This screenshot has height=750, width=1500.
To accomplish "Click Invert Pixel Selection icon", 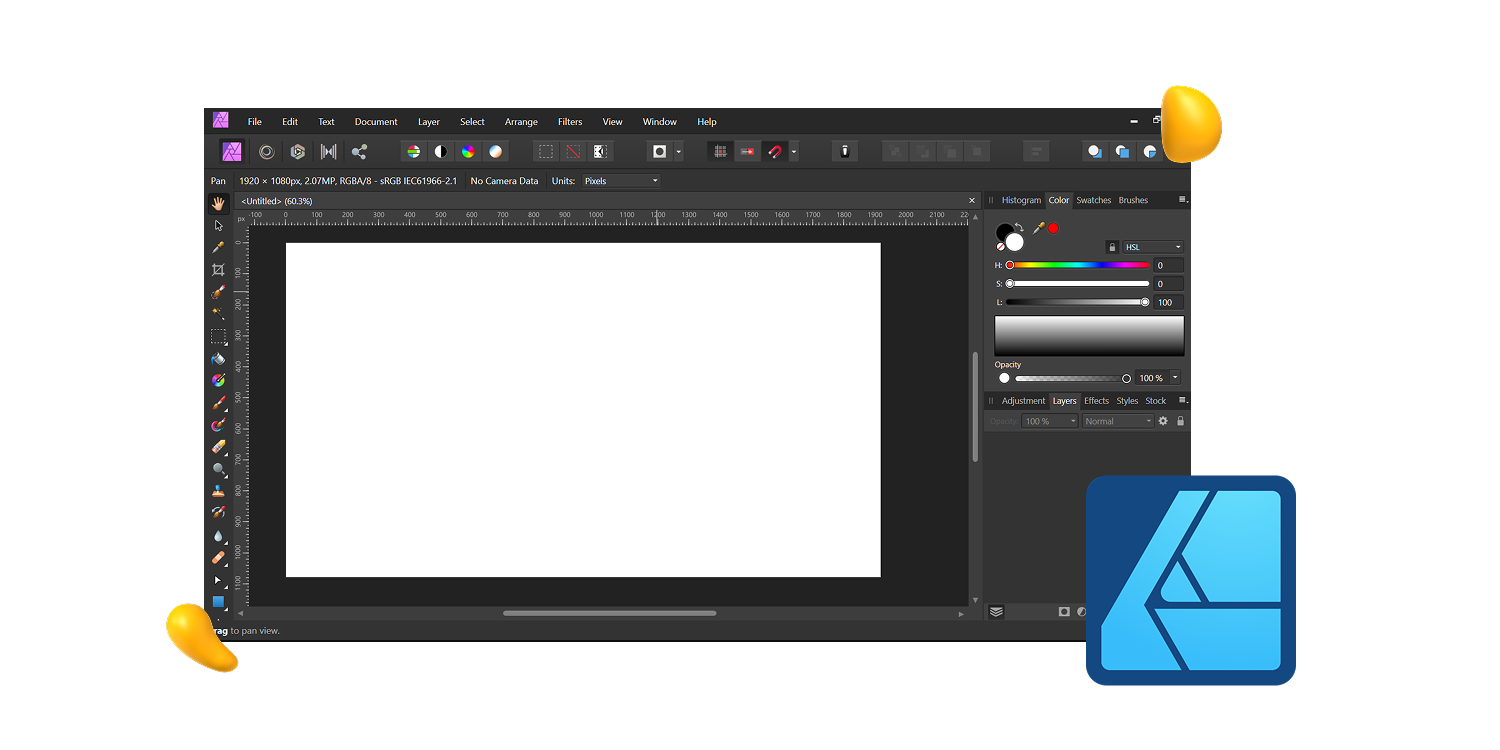I will [600, 152].
